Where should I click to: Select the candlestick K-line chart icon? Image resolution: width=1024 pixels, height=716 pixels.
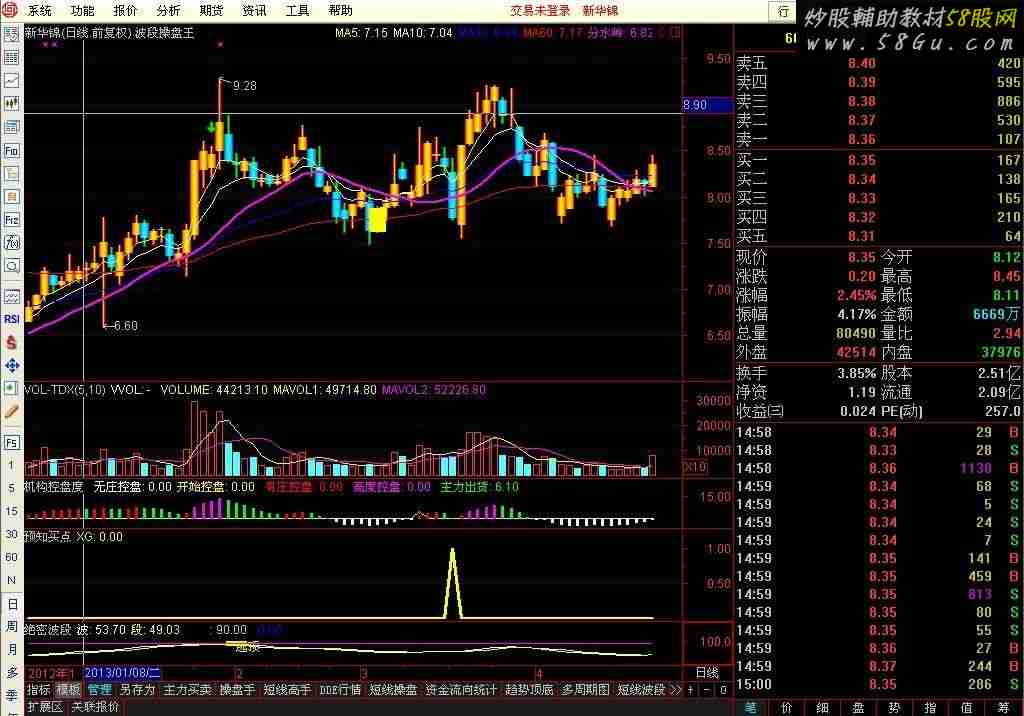point(12,103)
